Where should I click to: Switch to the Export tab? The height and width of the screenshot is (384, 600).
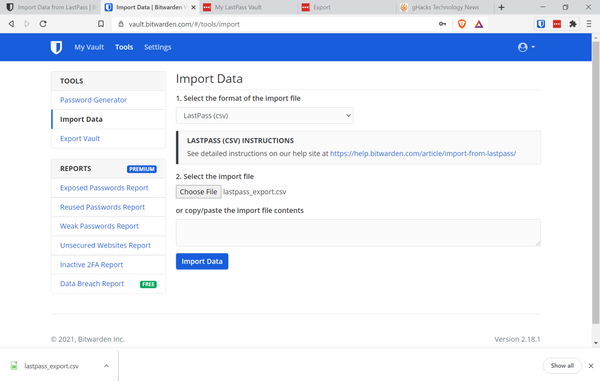click(346, 7)
